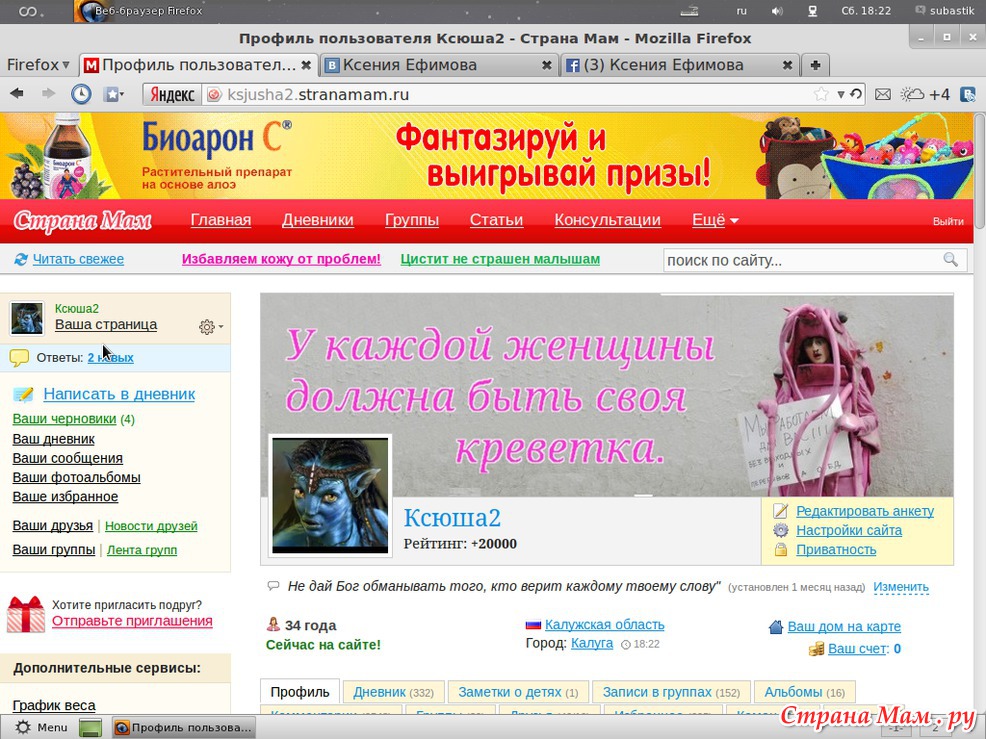Open the system Menu in taskbar
Image resolution: width=986 pixels, height=739 pixels.
coord(42,727)
